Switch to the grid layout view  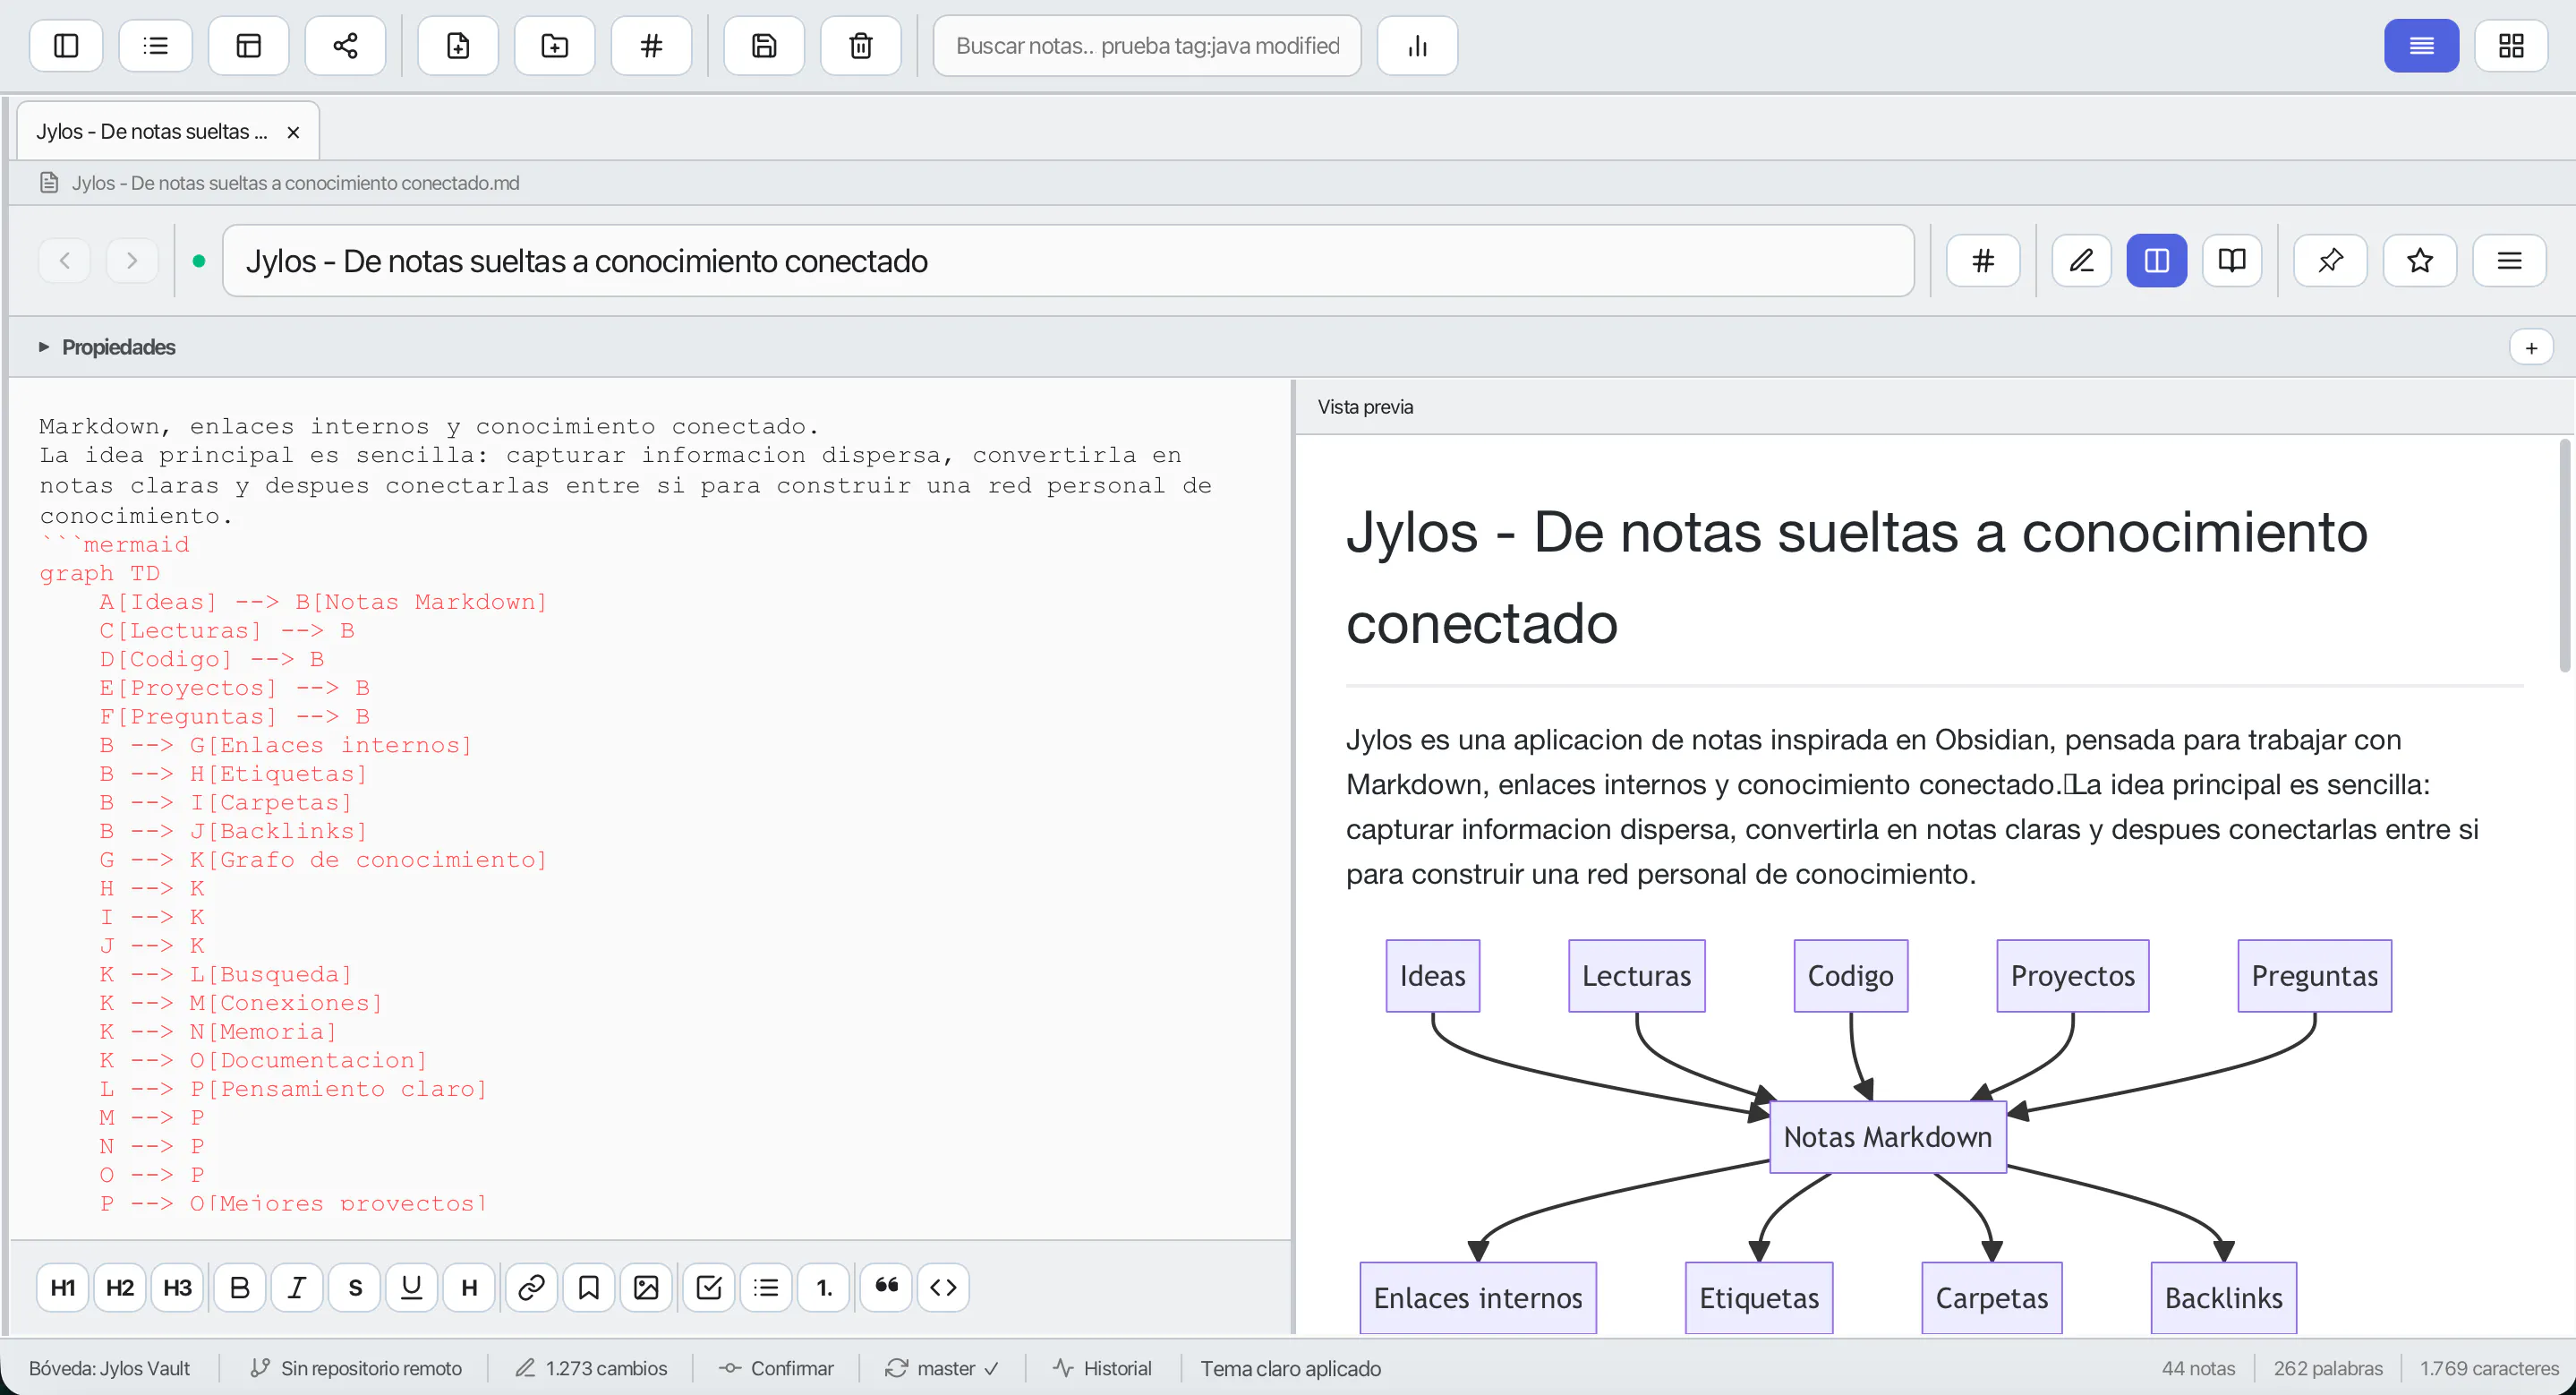(2511, 46)
